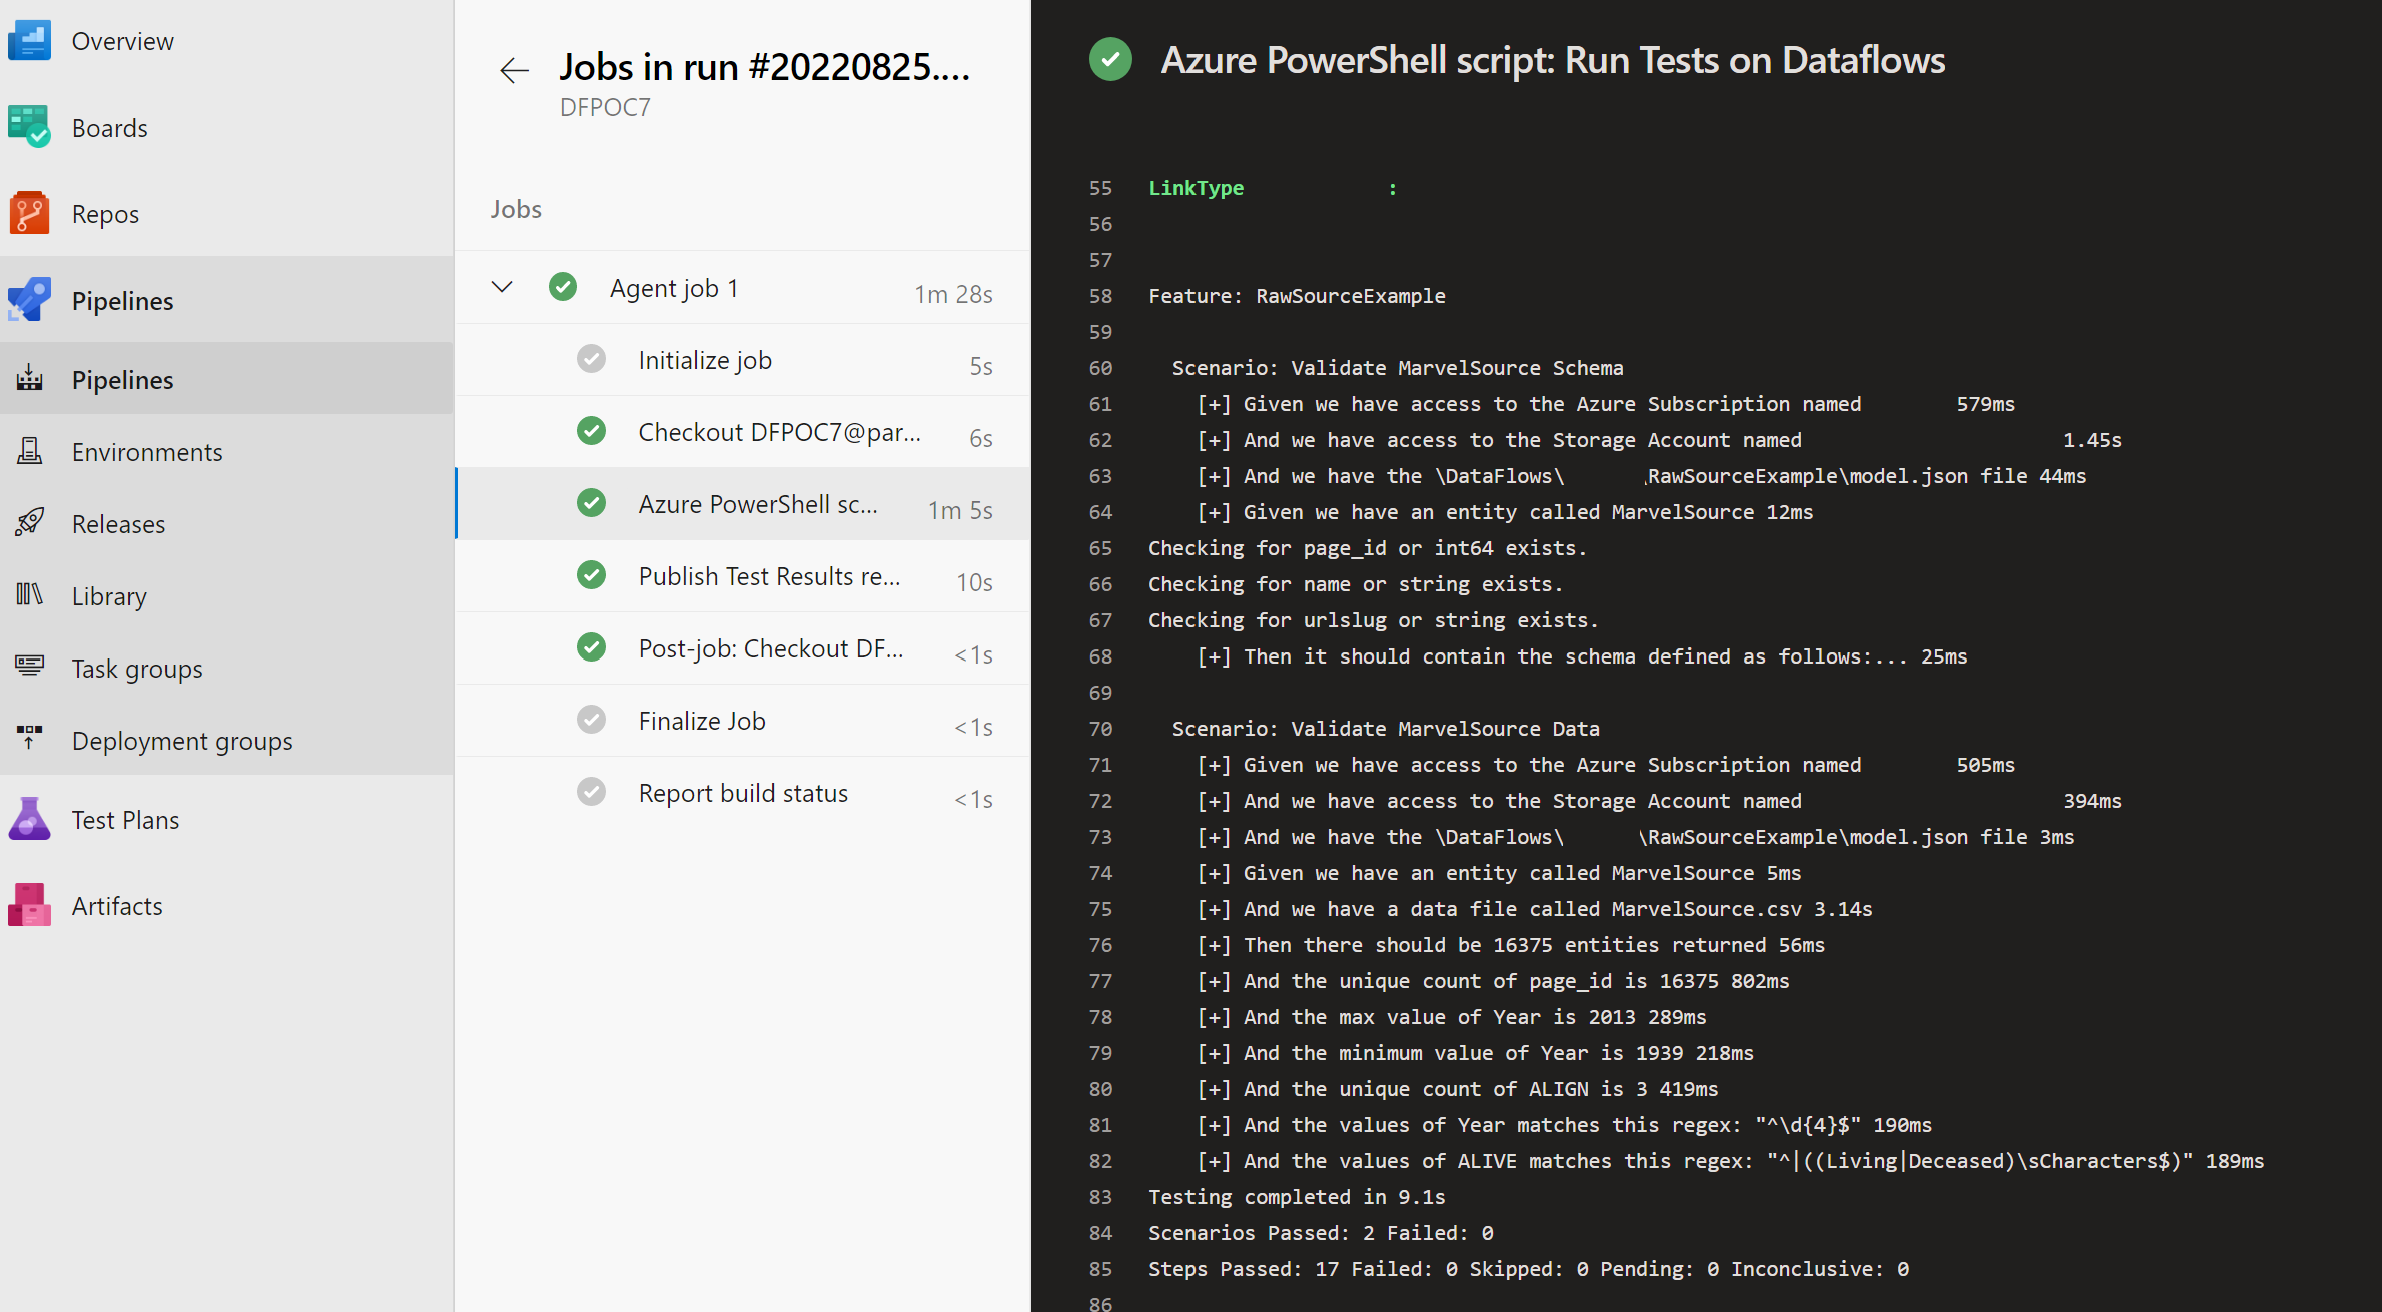Image resolution: width=2382 pixels, height=1312 pixels.
Task: Click the Library books icon
Action: point(29,595)
